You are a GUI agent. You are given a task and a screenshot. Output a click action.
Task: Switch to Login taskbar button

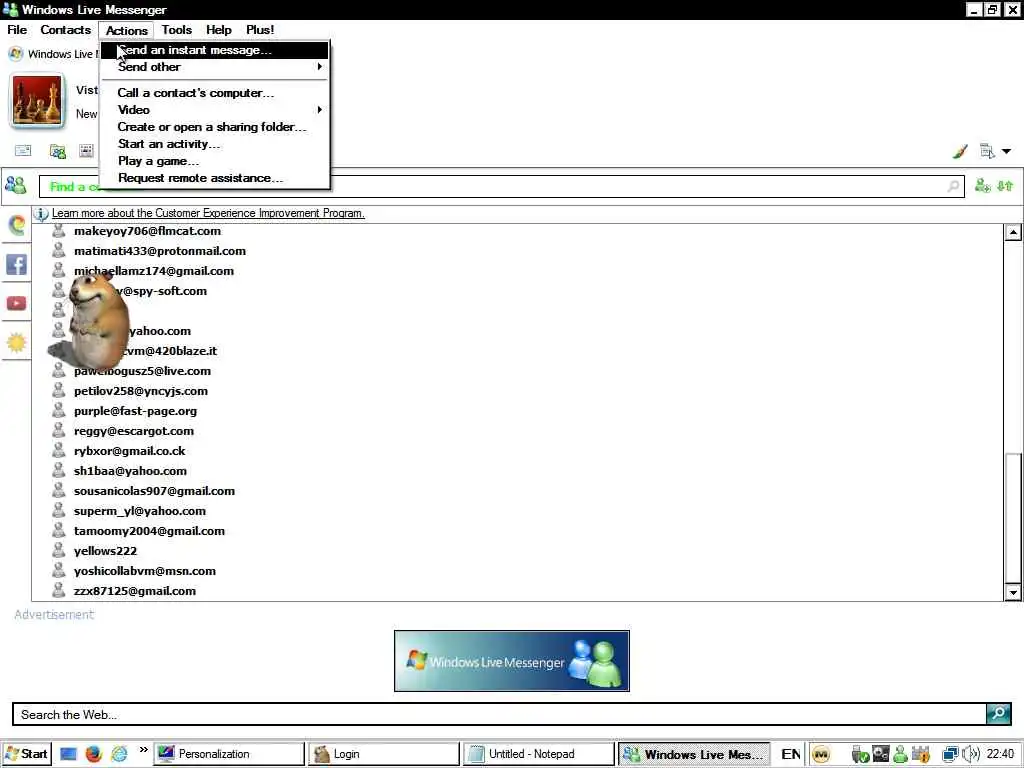click(x=383, y=754)
